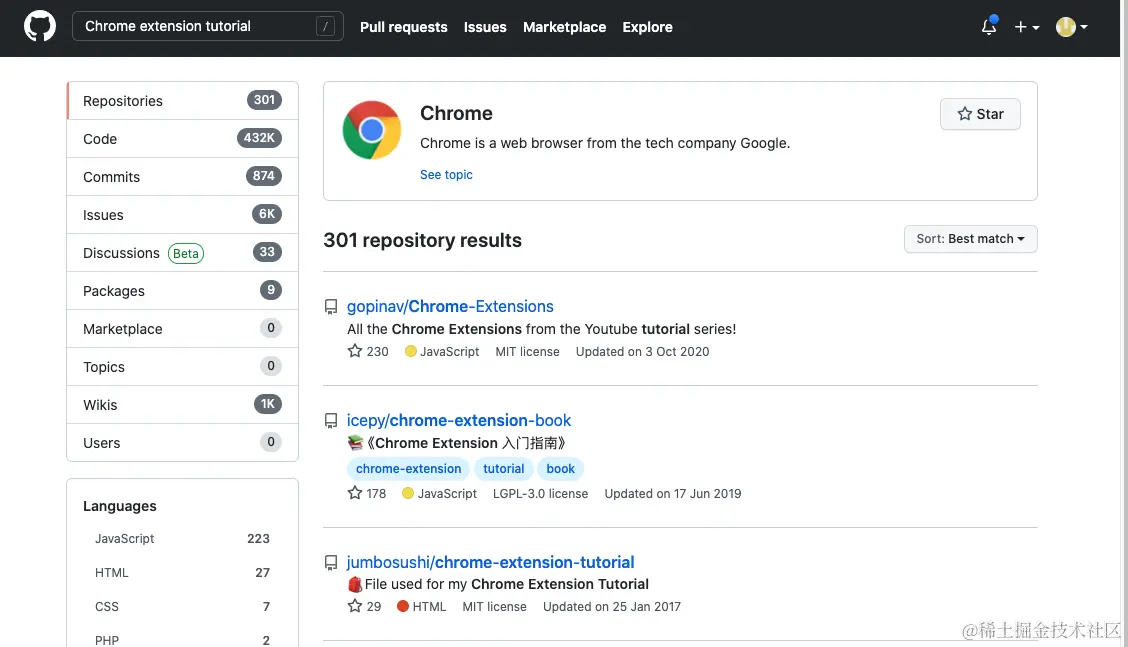Click yellow JavaScript dot for icepy repo
This screenshot has height=647, width=1128.
click(408, 493)
